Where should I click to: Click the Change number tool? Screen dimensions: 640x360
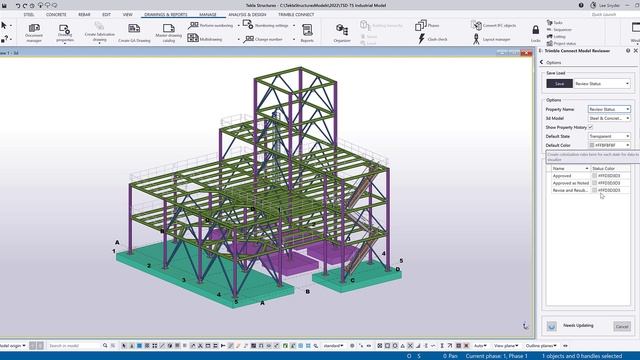click(263, 39)
